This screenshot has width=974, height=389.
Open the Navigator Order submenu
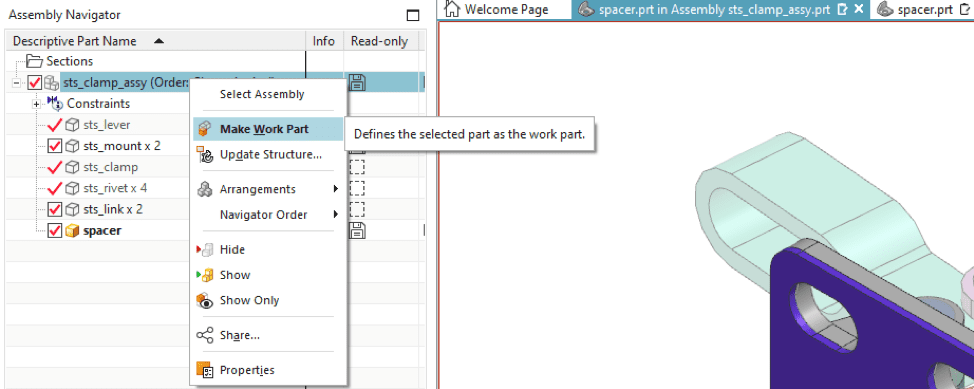268,215
